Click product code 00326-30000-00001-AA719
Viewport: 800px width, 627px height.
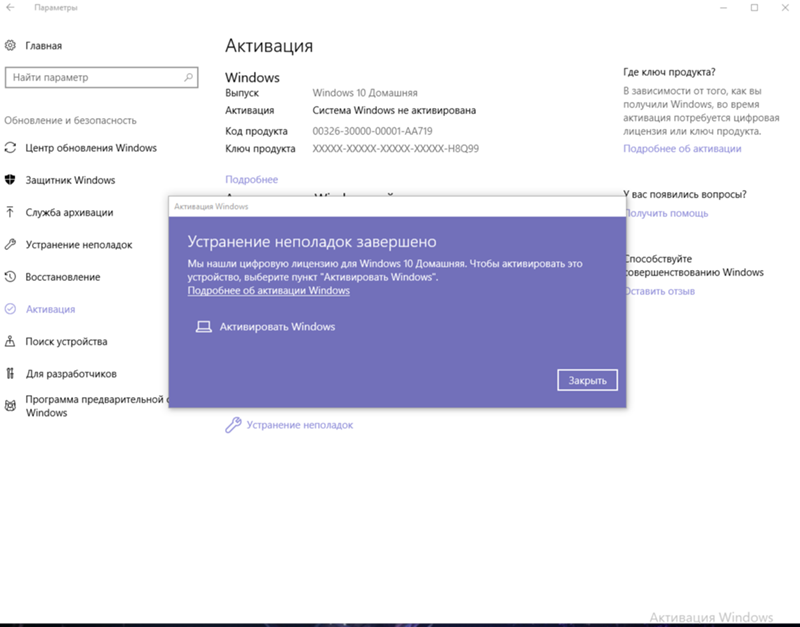pyautogui.click(x=372, y=131)
